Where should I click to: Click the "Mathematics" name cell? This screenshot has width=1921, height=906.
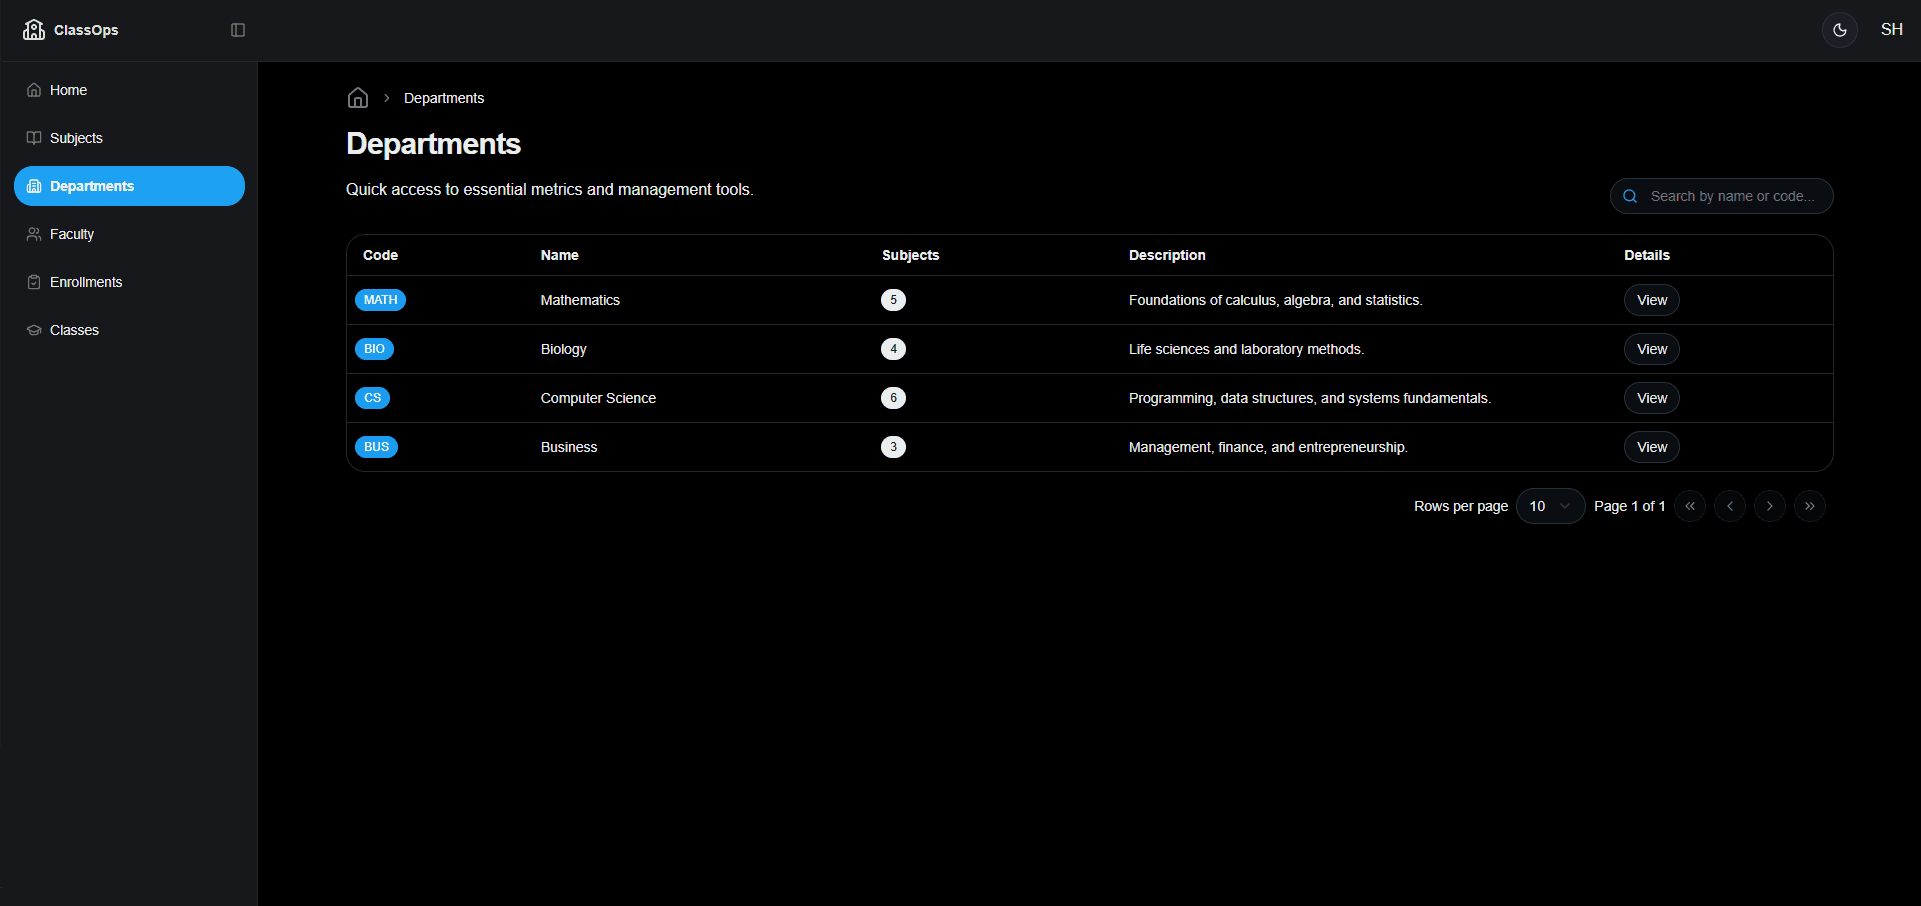pyautogui.click(x=580, y=300)
